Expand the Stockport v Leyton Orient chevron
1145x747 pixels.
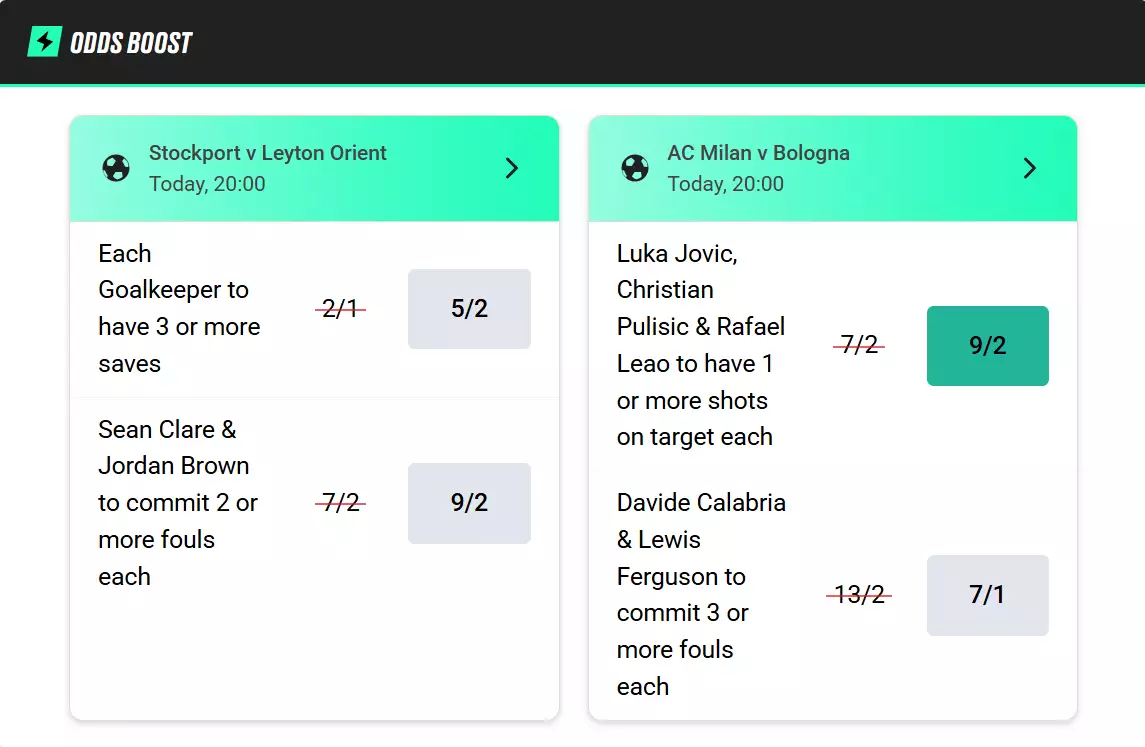[512, 168]
